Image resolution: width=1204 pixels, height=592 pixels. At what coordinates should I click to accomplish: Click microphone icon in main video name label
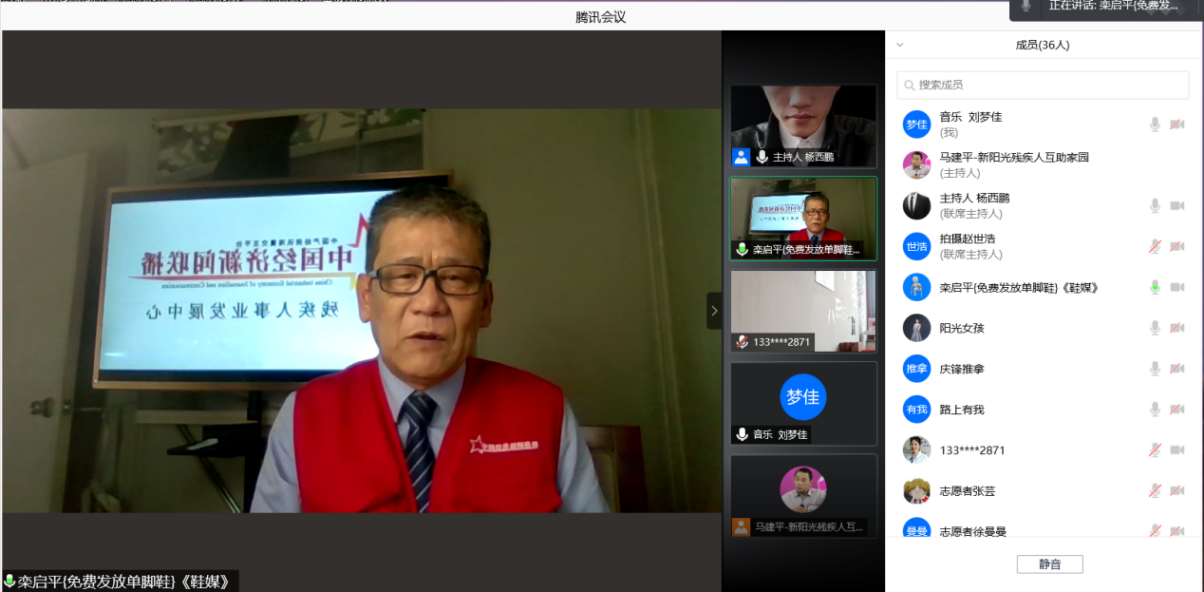10,581
